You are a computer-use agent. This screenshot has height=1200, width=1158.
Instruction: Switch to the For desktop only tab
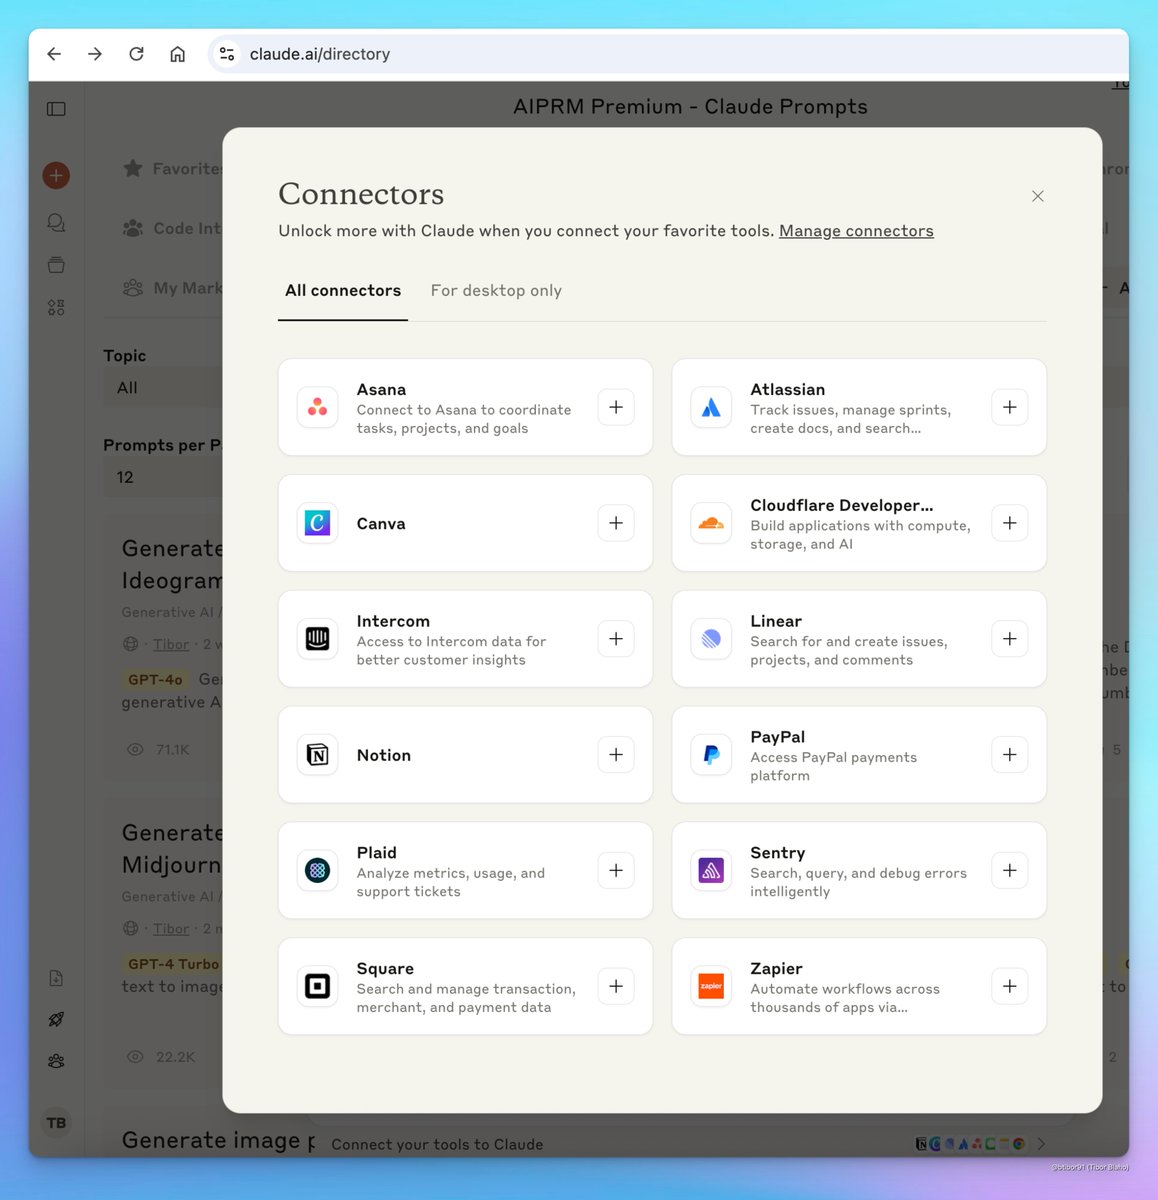point(496,291)
